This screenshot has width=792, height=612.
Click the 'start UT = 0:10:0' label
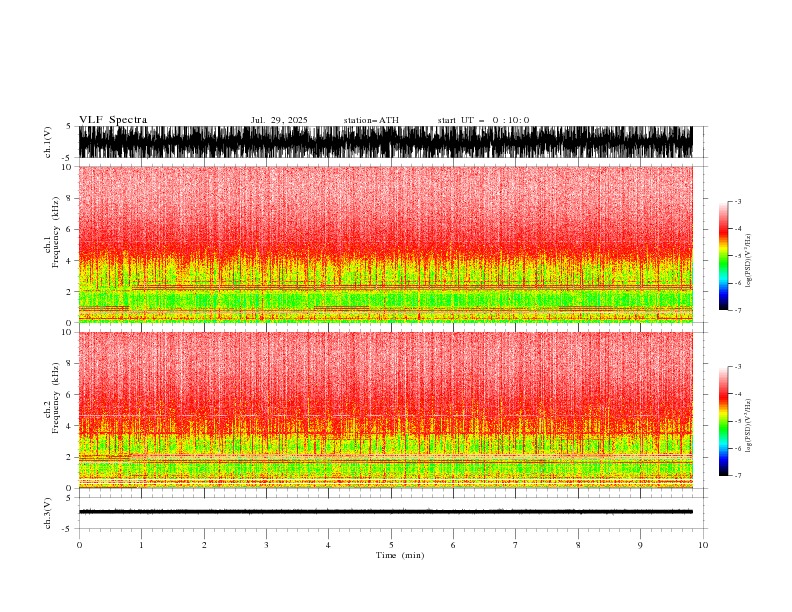tap(483, 120)
